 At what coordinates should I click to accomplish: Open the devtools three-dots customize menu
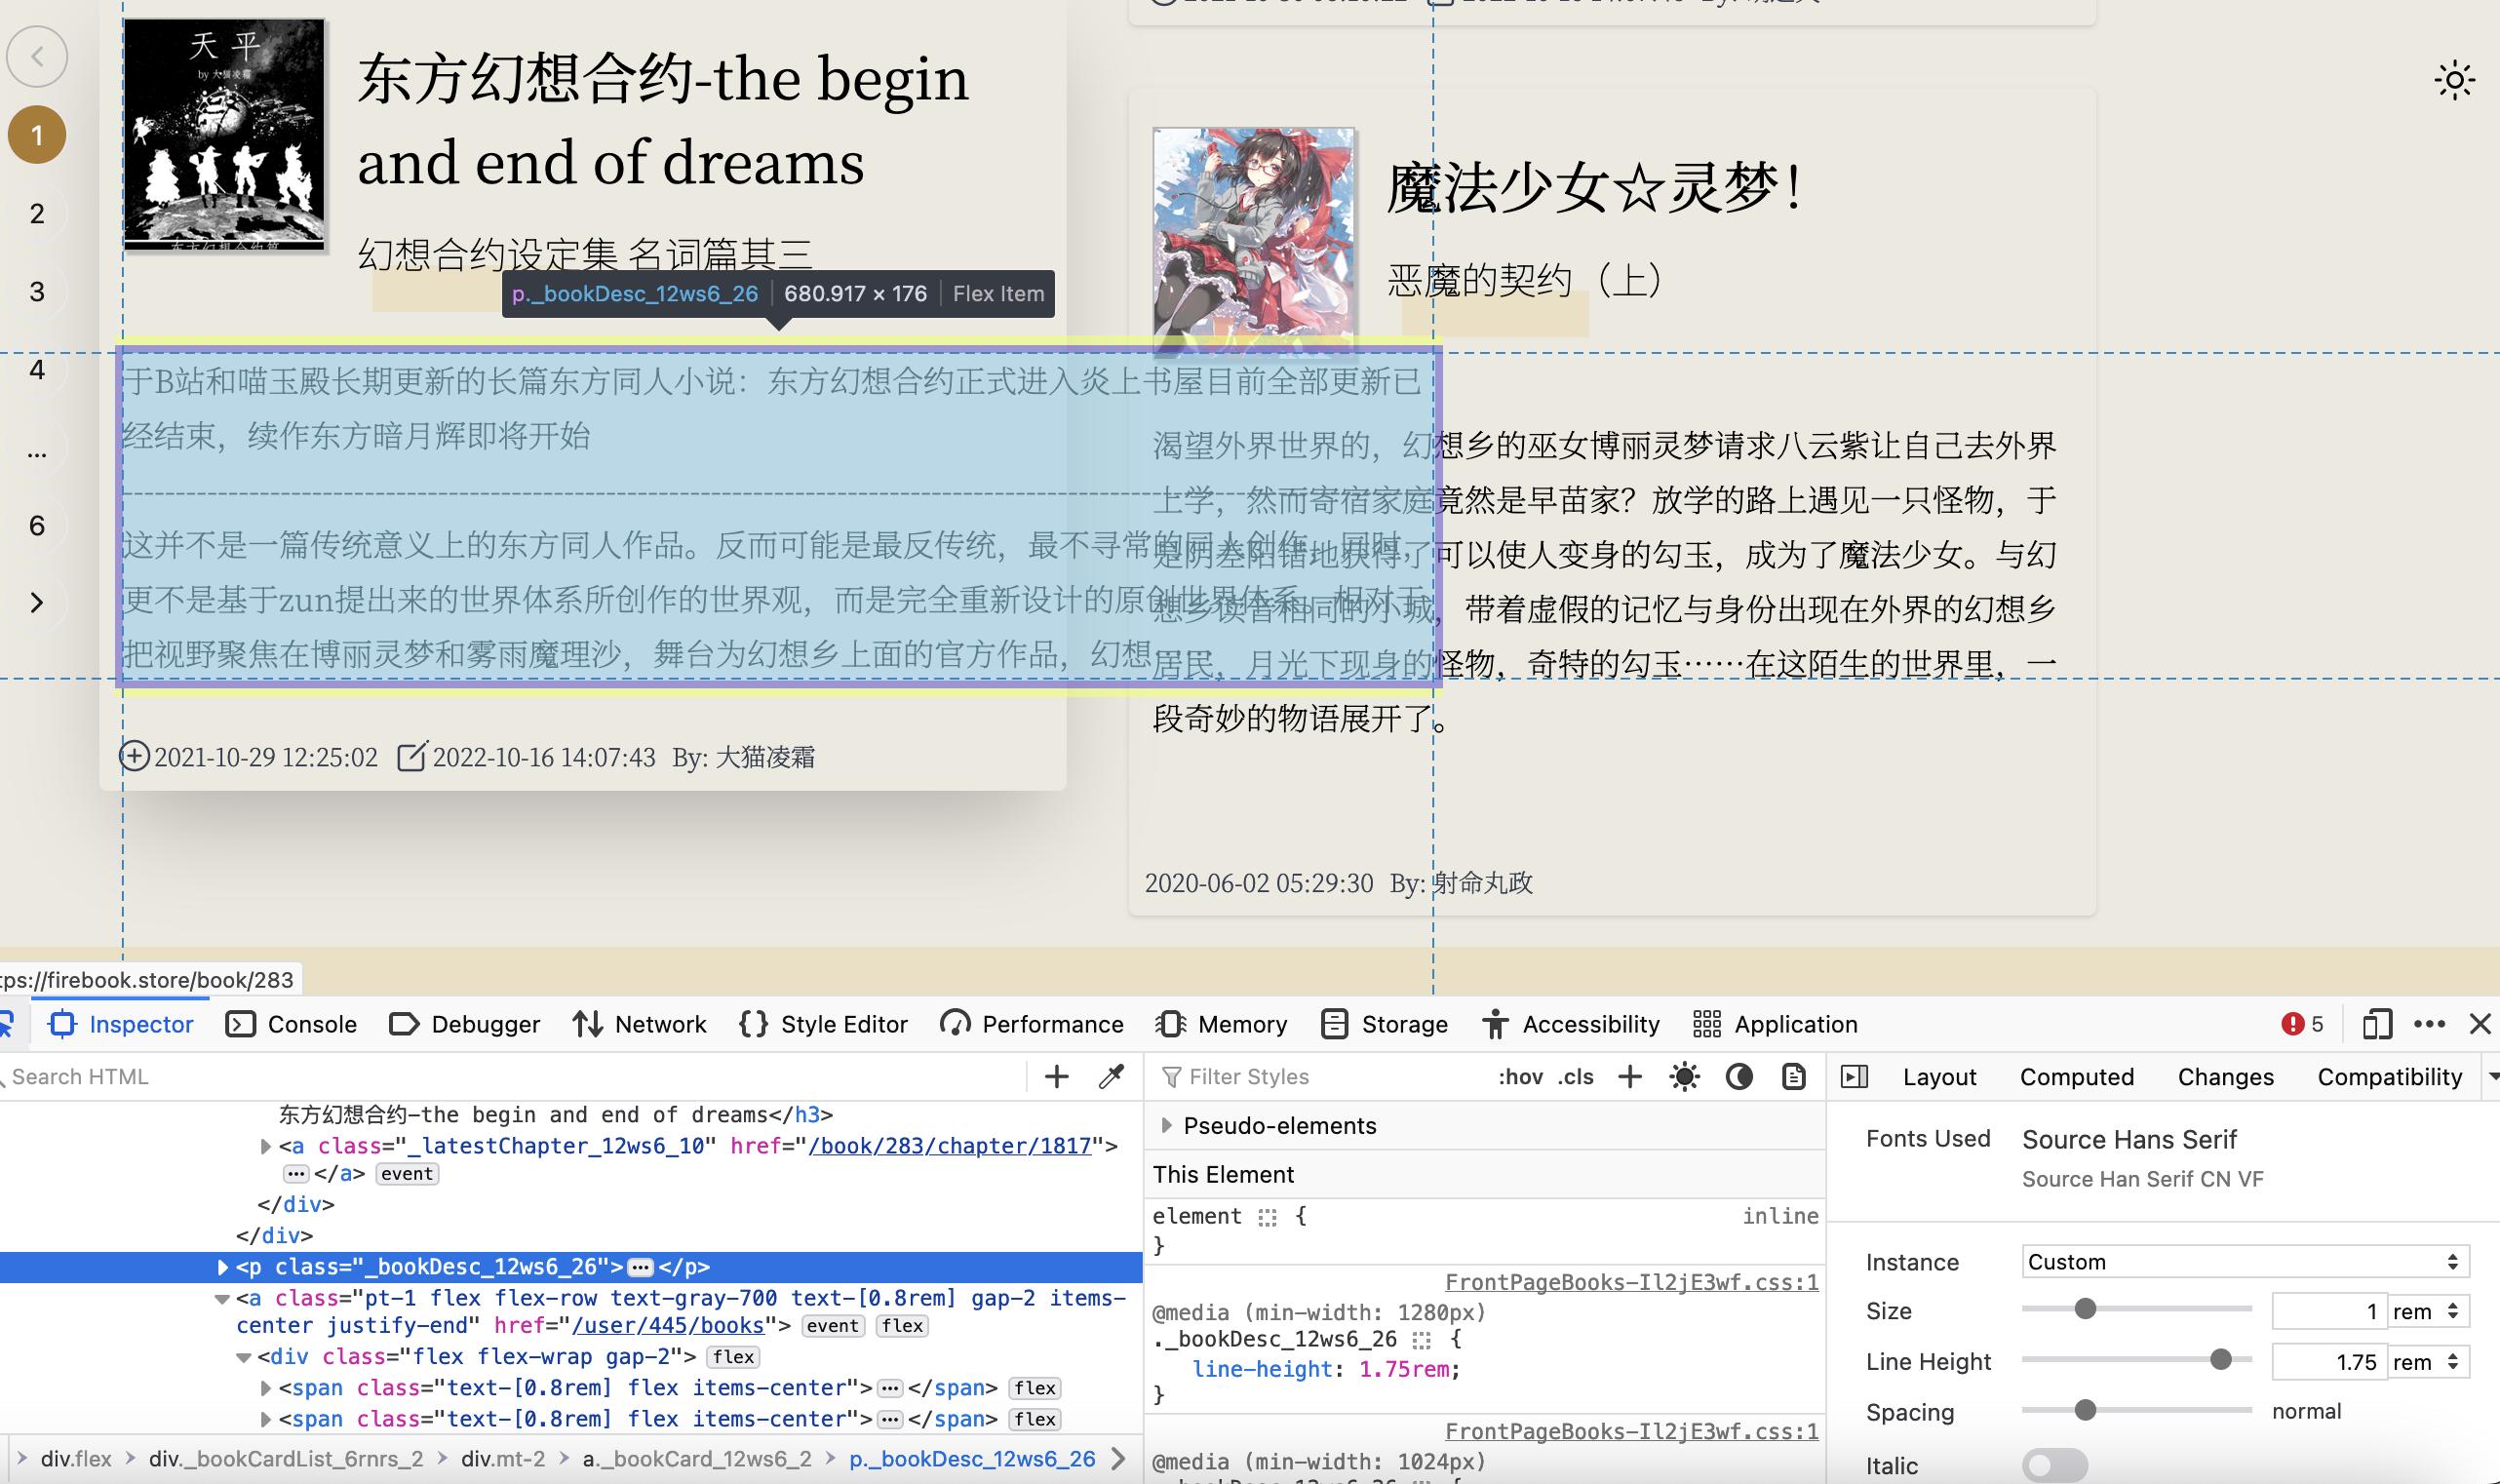coord(2429,1024)
